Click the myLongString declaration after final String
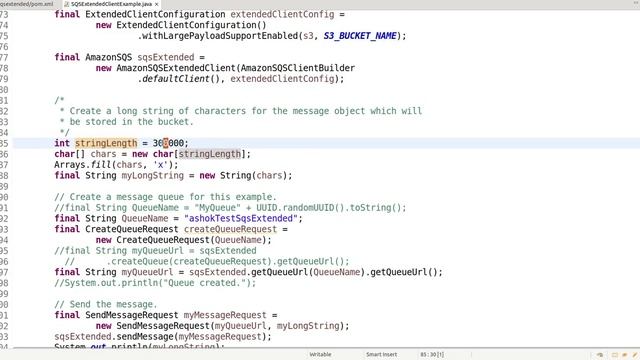640x360 pixels. coord(153,176)
